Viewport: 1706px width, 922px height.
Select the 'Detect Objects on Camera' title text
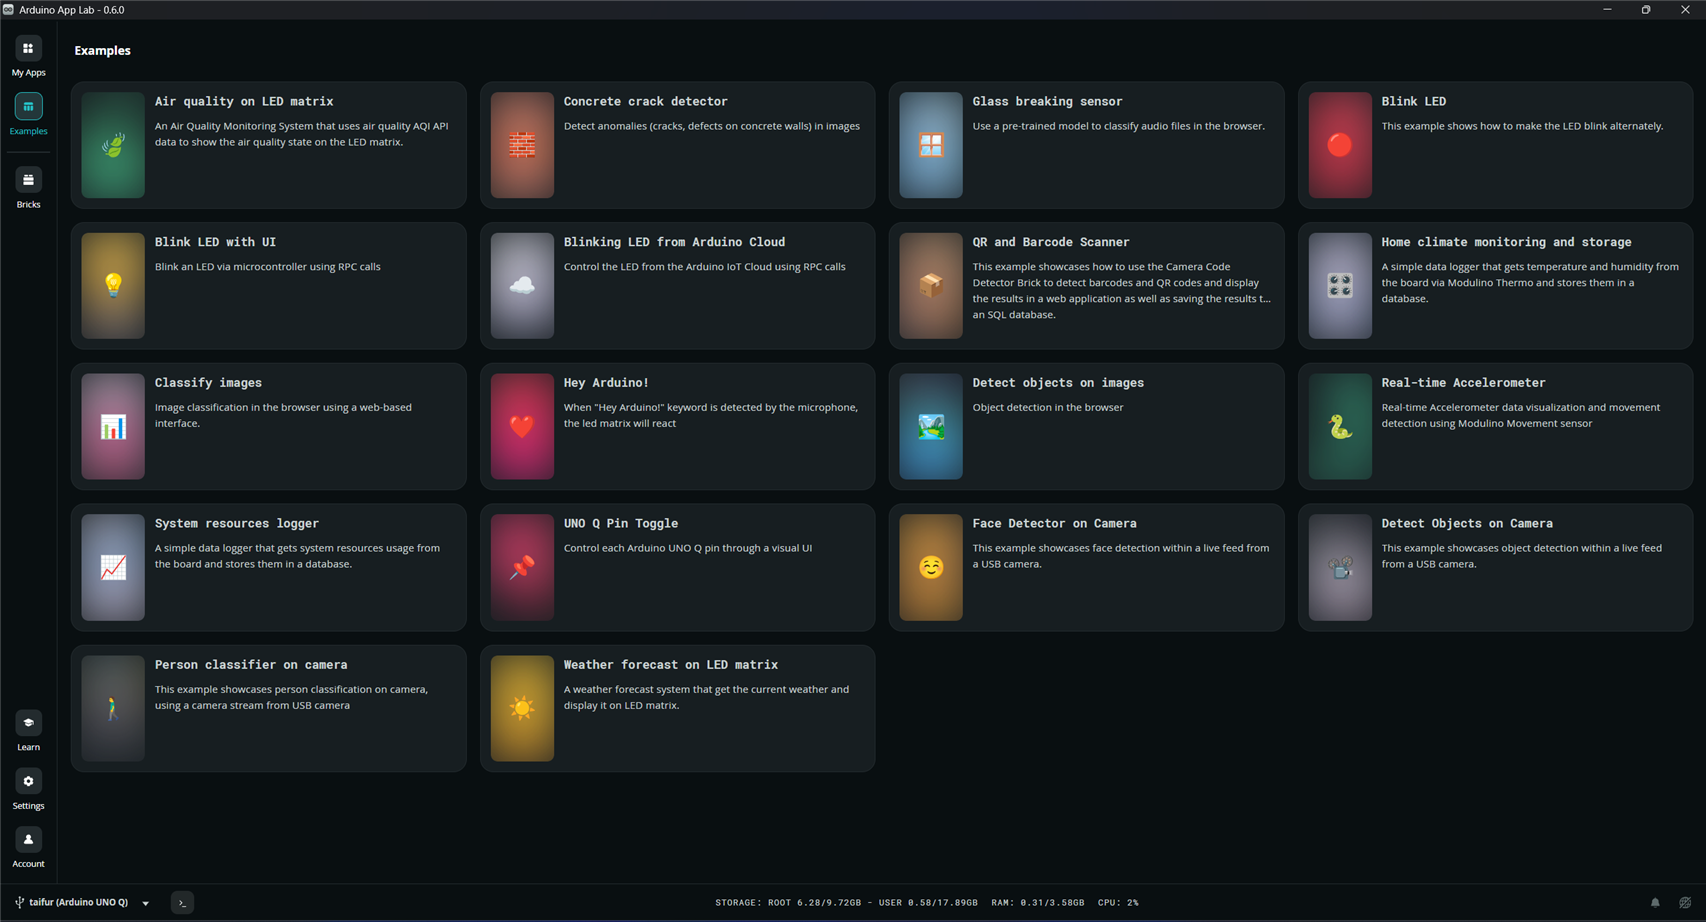point(1467,524)
